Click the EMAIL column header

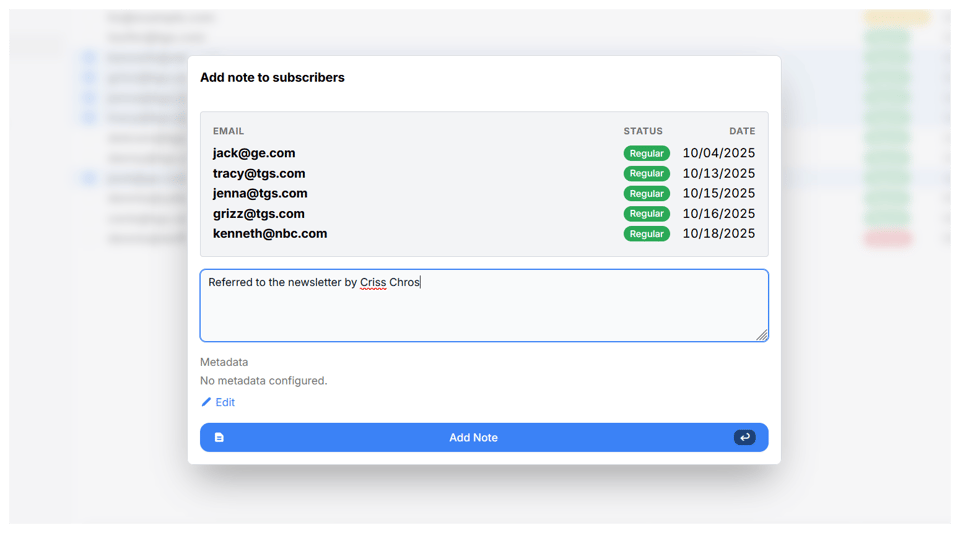click(228, 131)
